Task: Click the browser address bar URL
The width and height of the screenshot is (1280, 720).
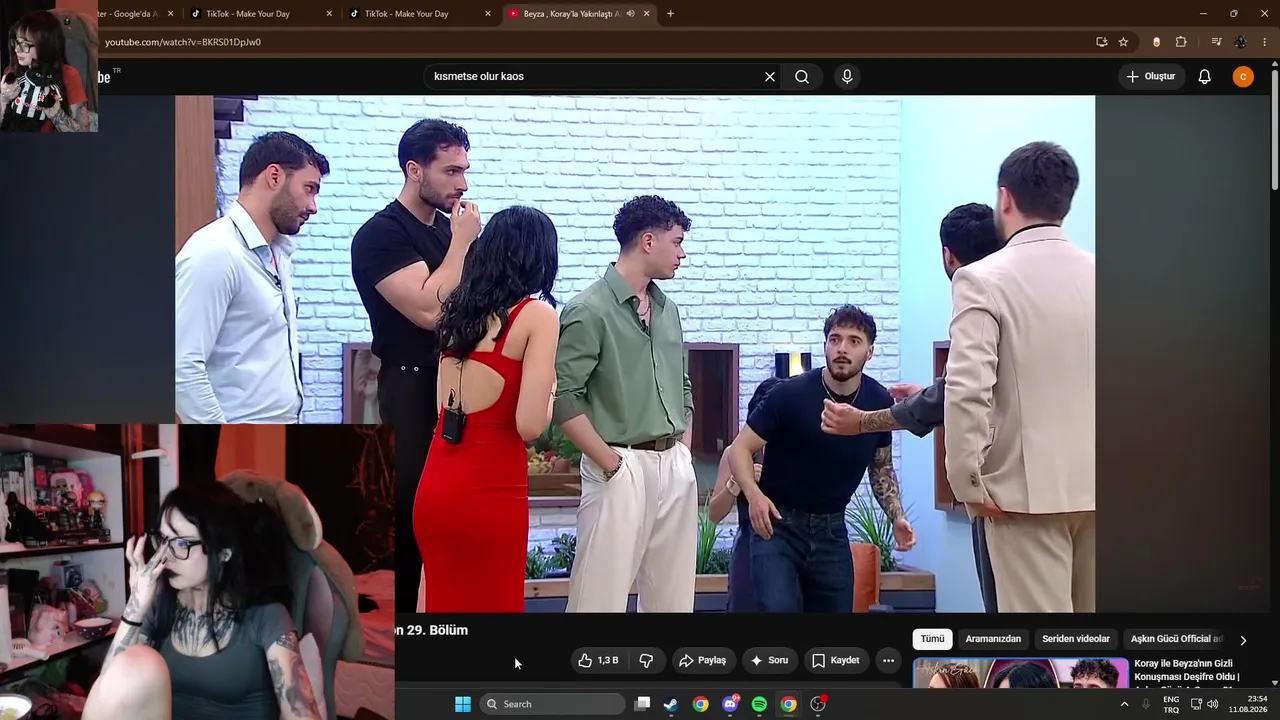Action: coord(183,42)
